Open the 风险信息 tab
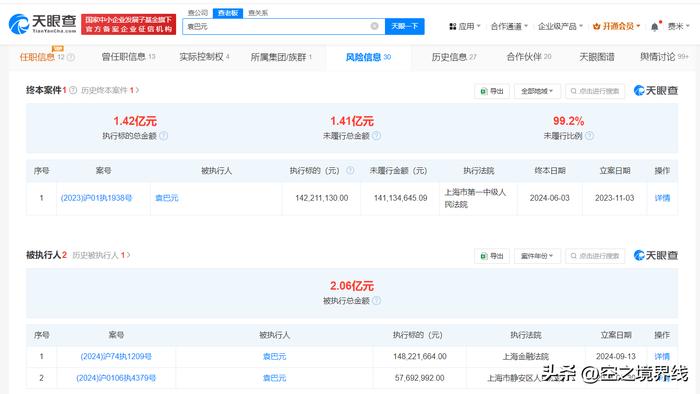700x394 pixels. [368, 57]
